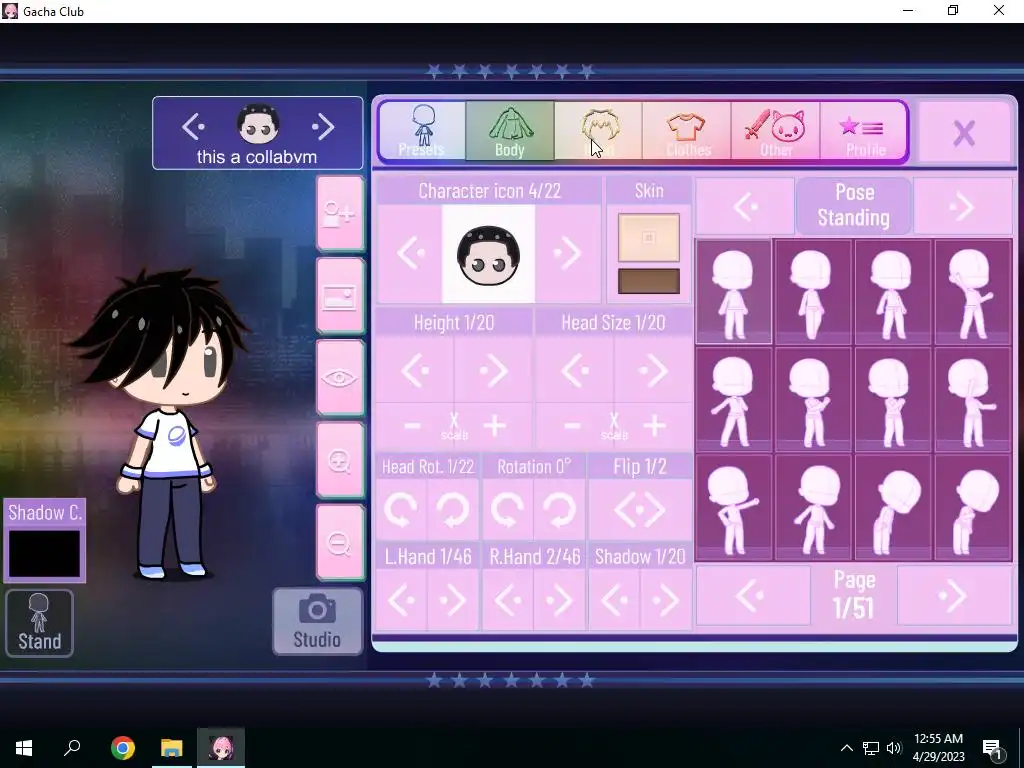This screenshot has width=1024, height=768.
Task: Go to next pose page
Action: coord(955,595)
